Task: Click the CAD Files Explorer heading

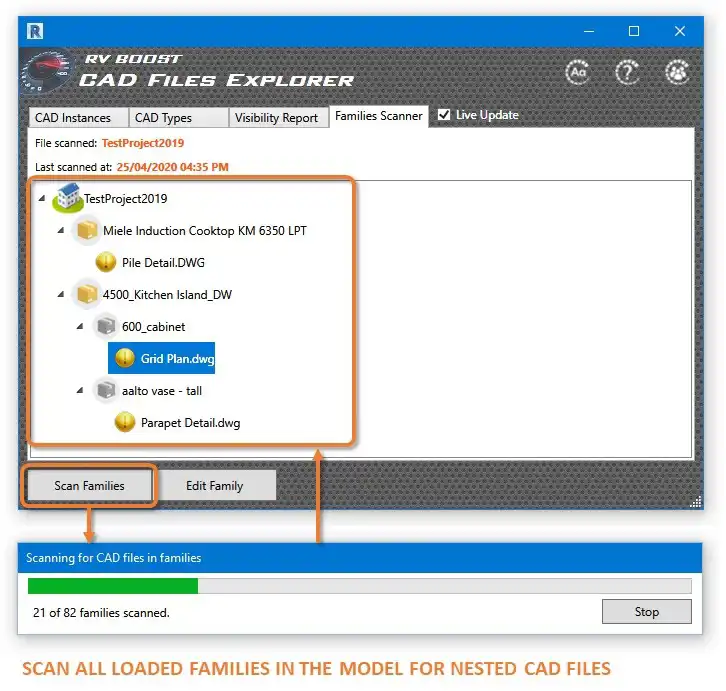Action: tap(216, 80)
